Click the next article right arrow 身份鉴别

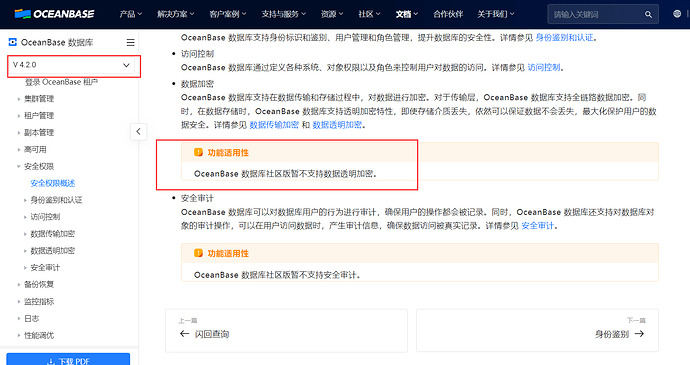coord(639,334)
